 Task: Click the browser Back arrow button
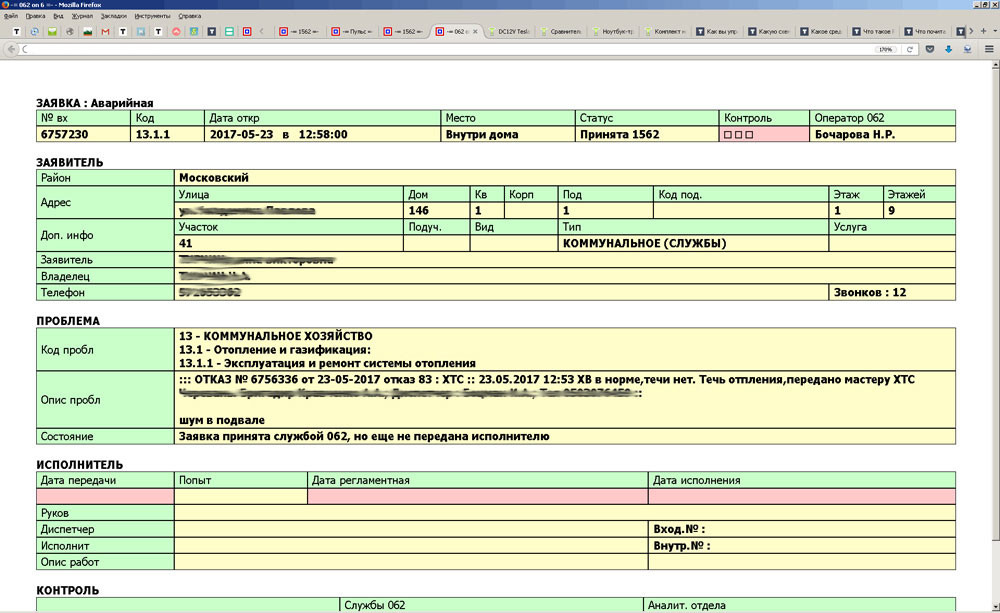pos(10,48)
